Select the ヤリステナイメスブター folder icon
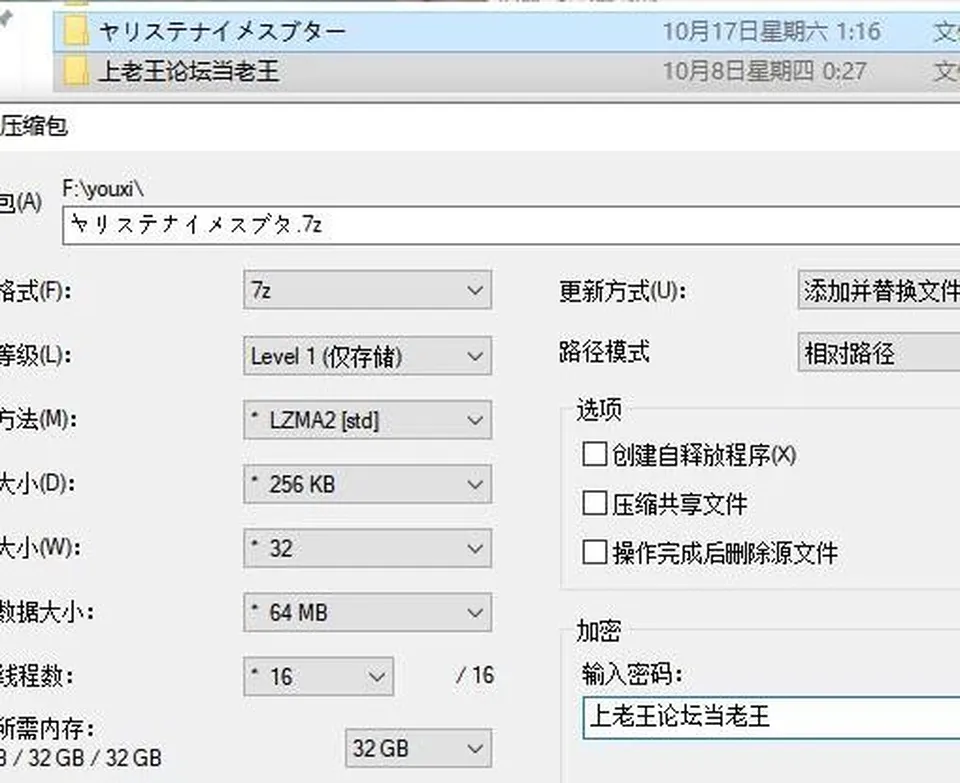 click(x=77, y=31)
